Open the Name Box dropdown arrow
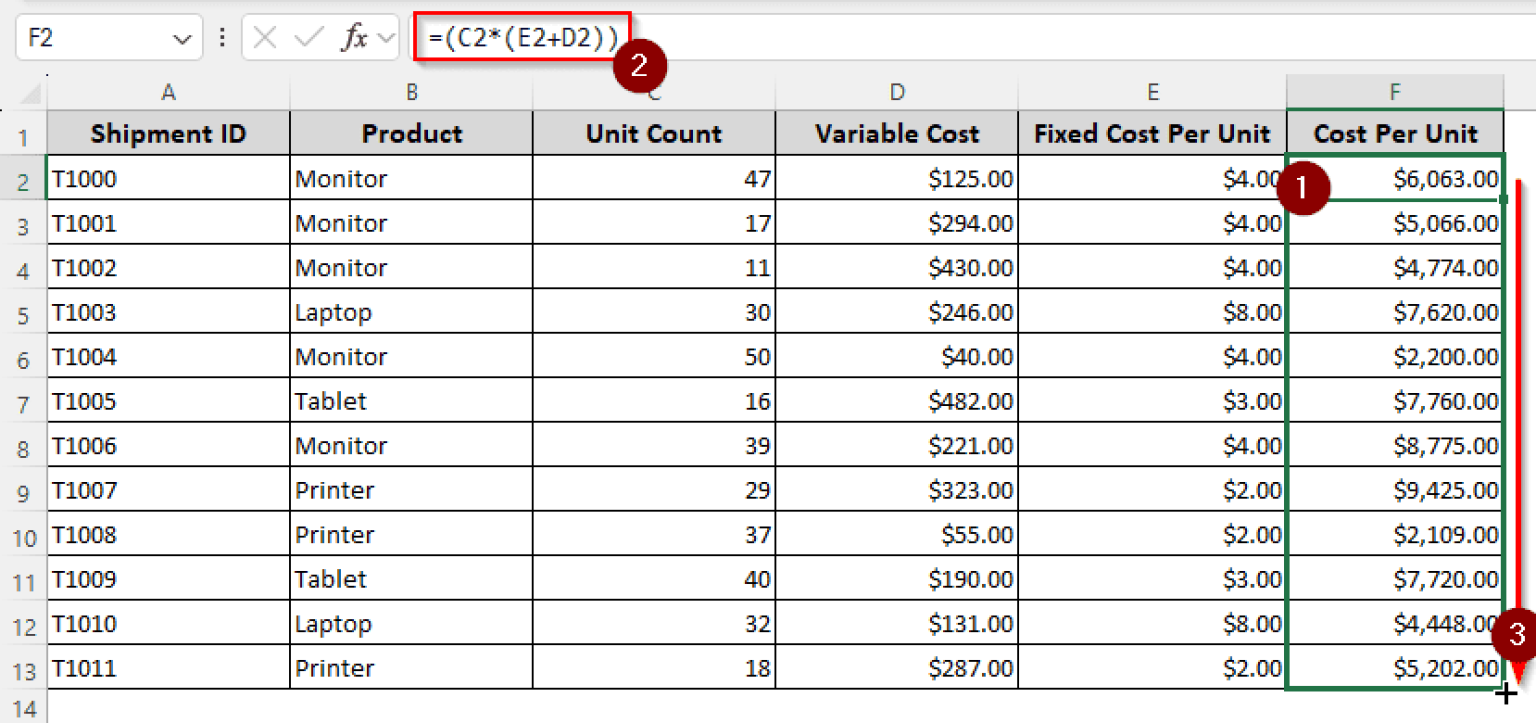Screen dimensions: 1536x723 [181, 39]
